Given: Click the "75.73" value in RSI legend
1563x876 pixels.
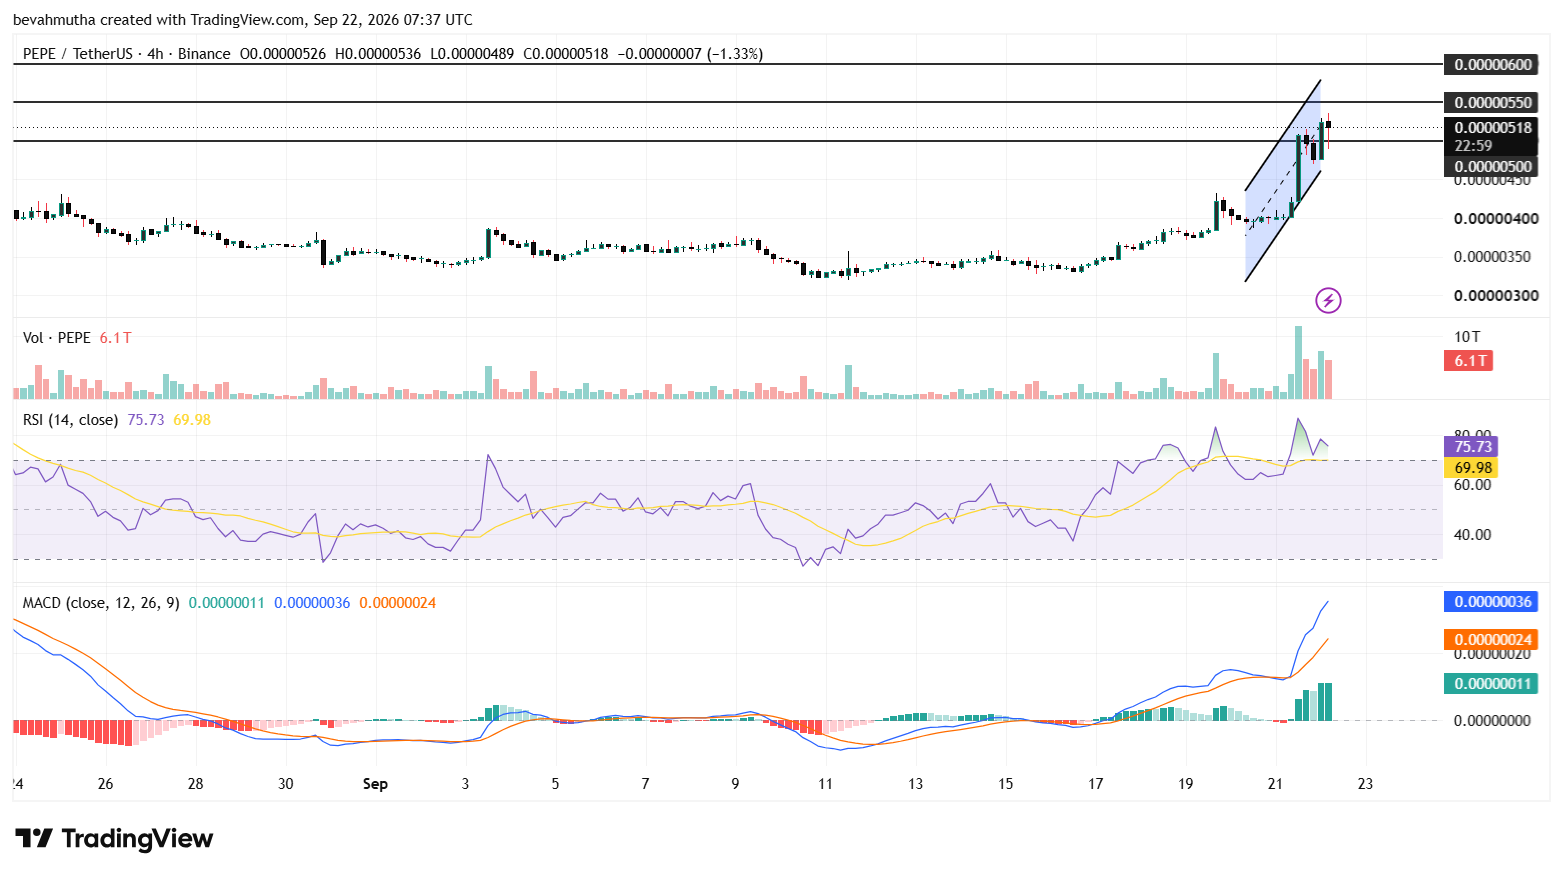Looking at the screenshot, I should click(146, 420).
